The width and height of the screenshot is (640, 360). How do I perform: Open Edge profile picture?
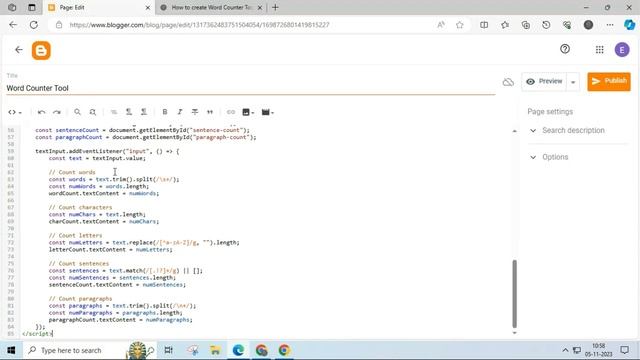point(588,25)
